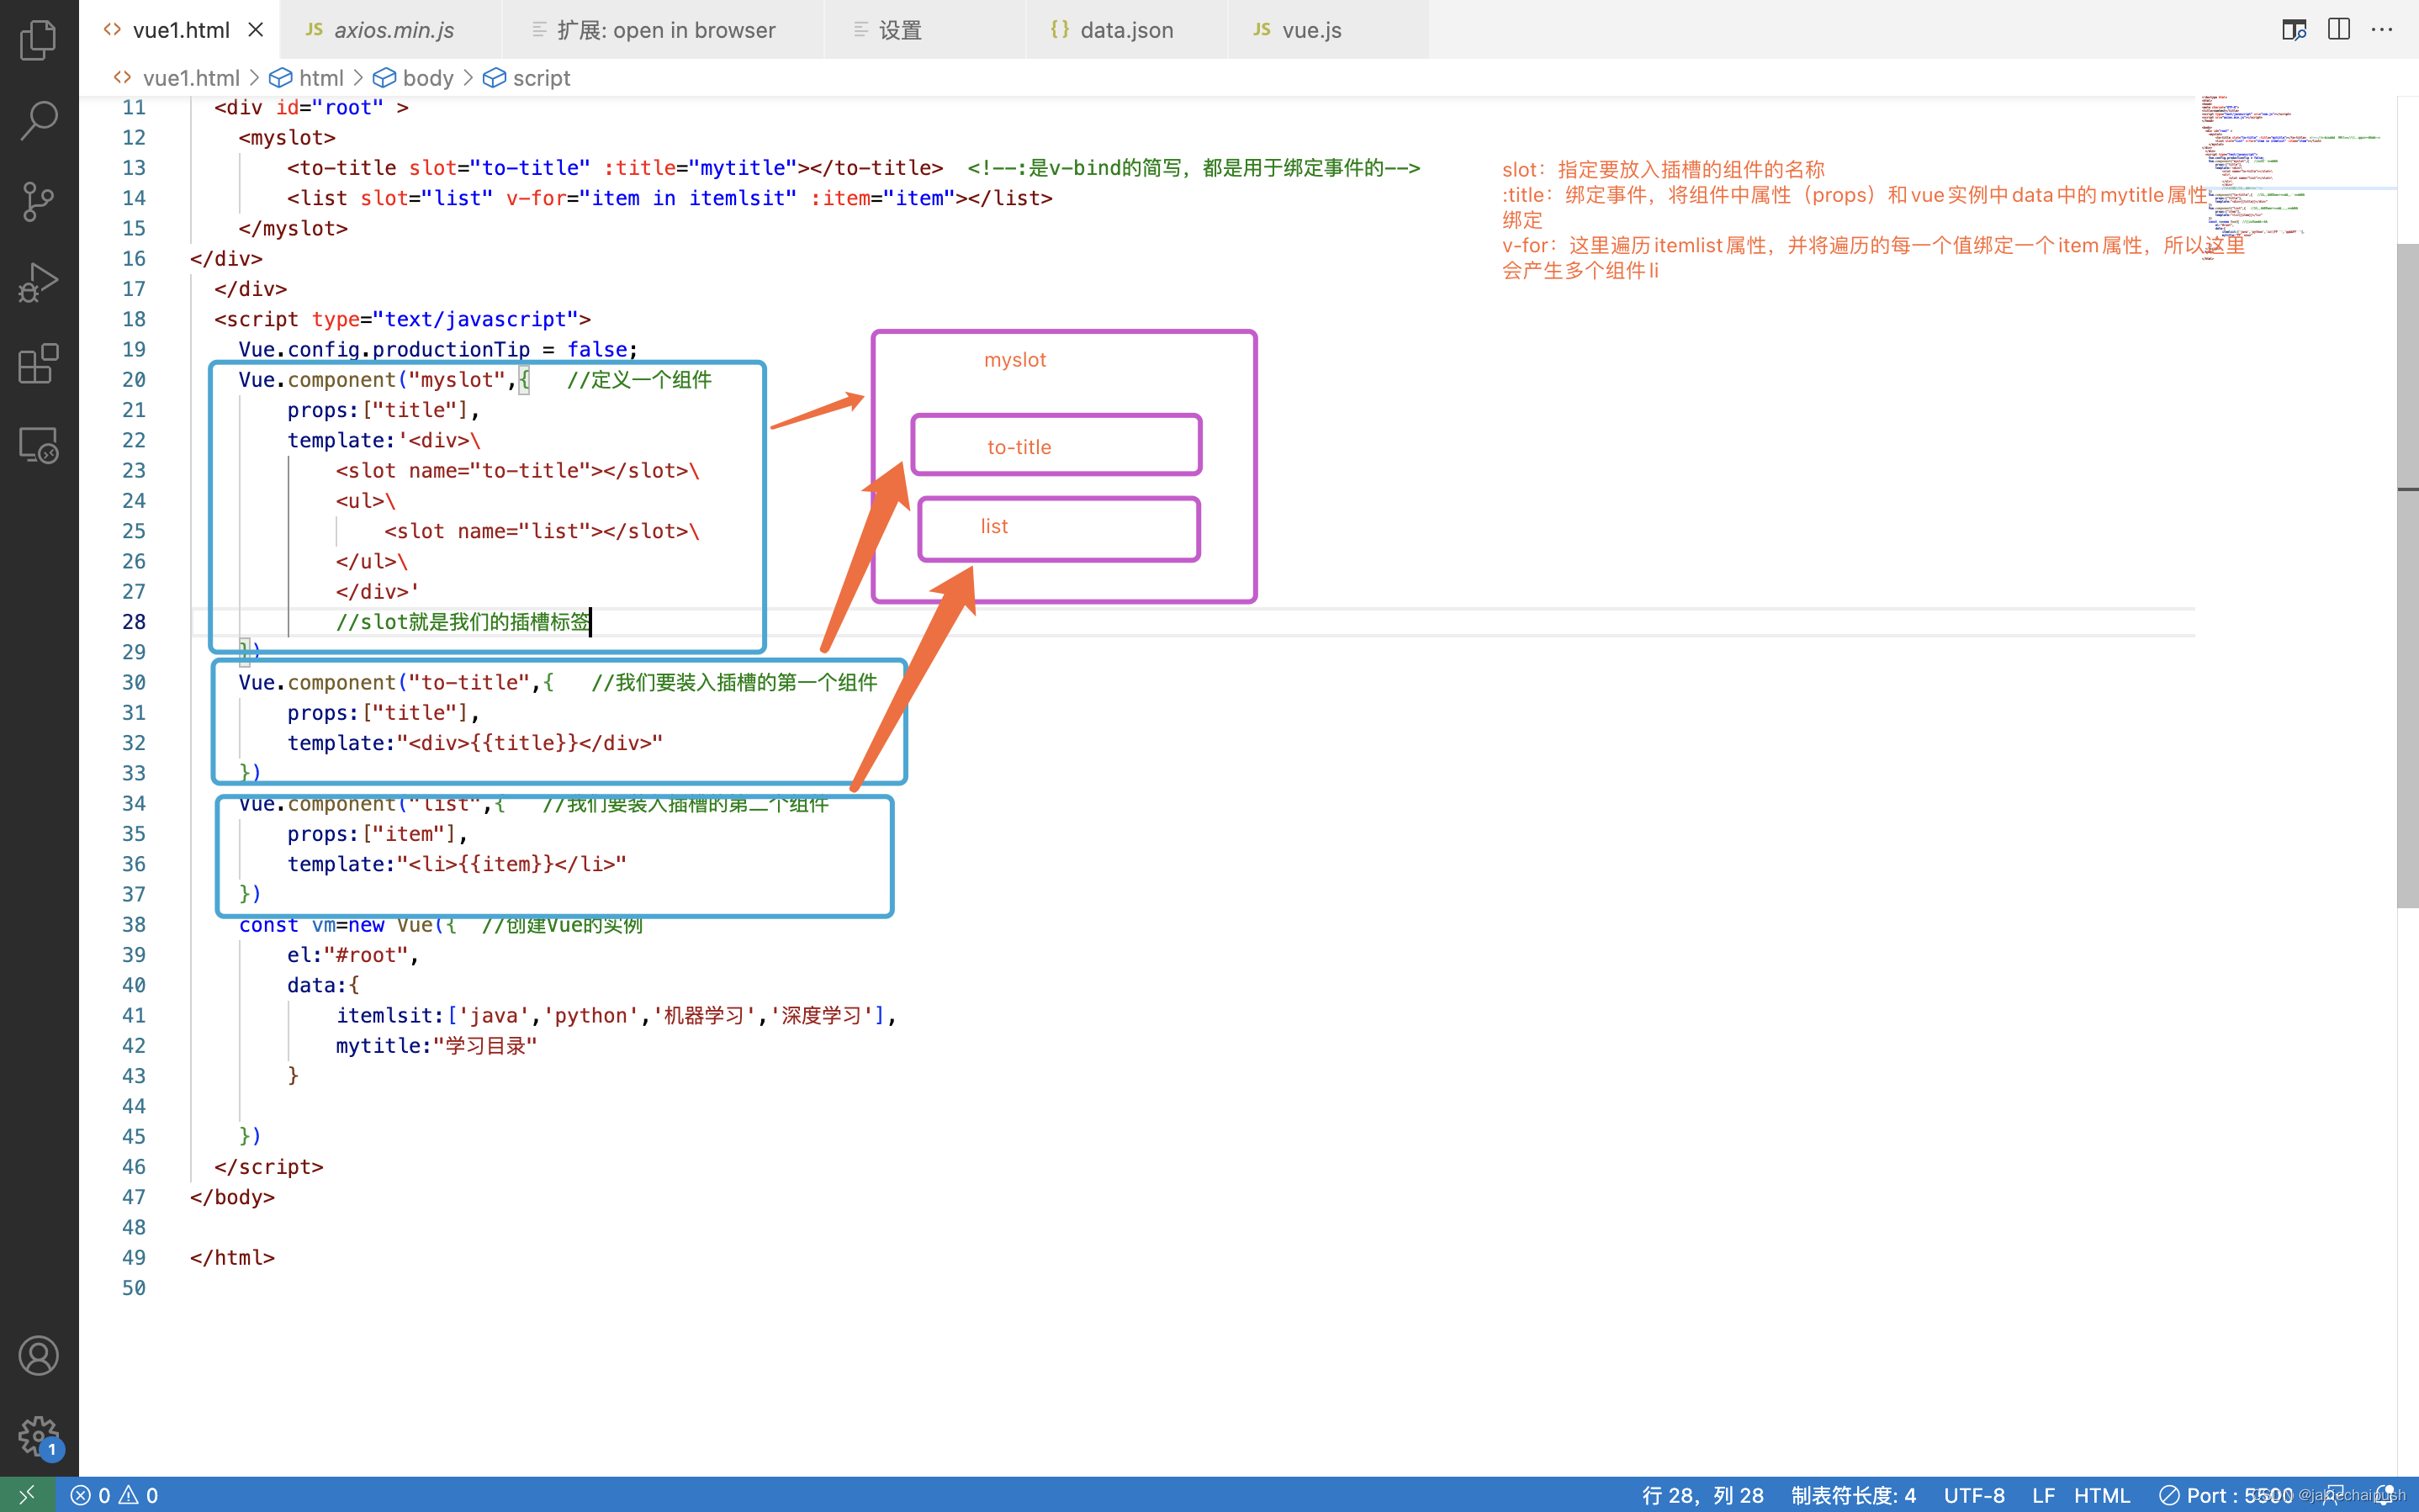2419x1512 pixels.
Task: Click the vertical editor scrollbar thumb
Action: (x=2407, y=575)
